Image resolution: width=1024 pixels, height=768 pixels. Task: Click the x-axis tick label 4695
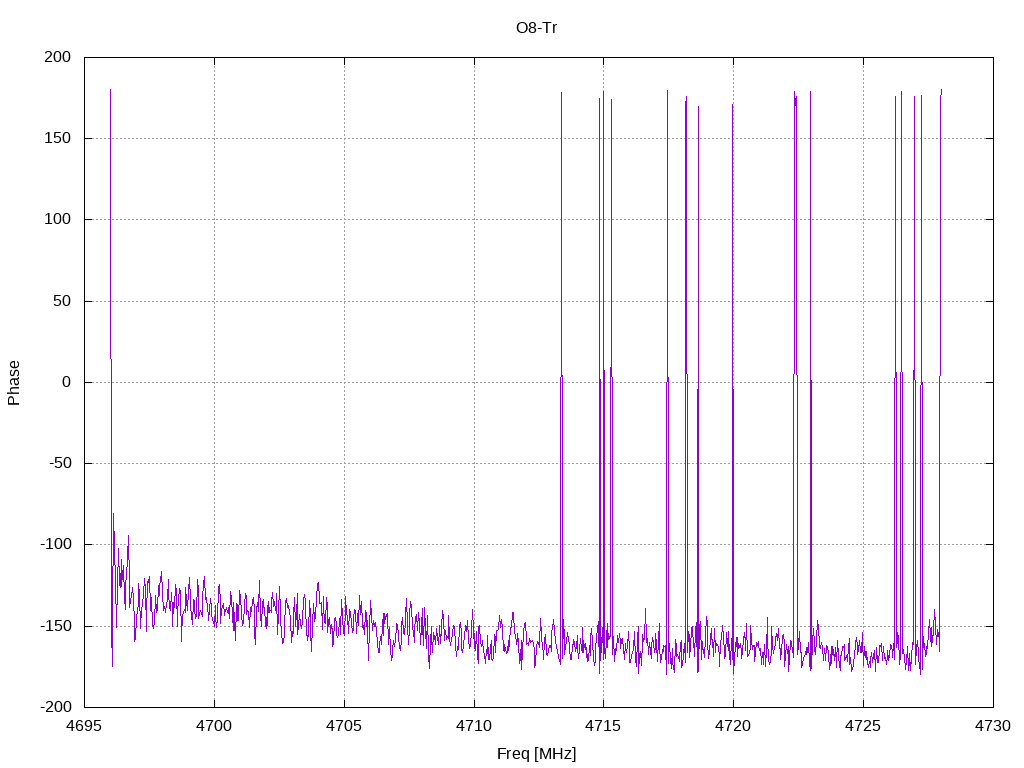(84, 726)
